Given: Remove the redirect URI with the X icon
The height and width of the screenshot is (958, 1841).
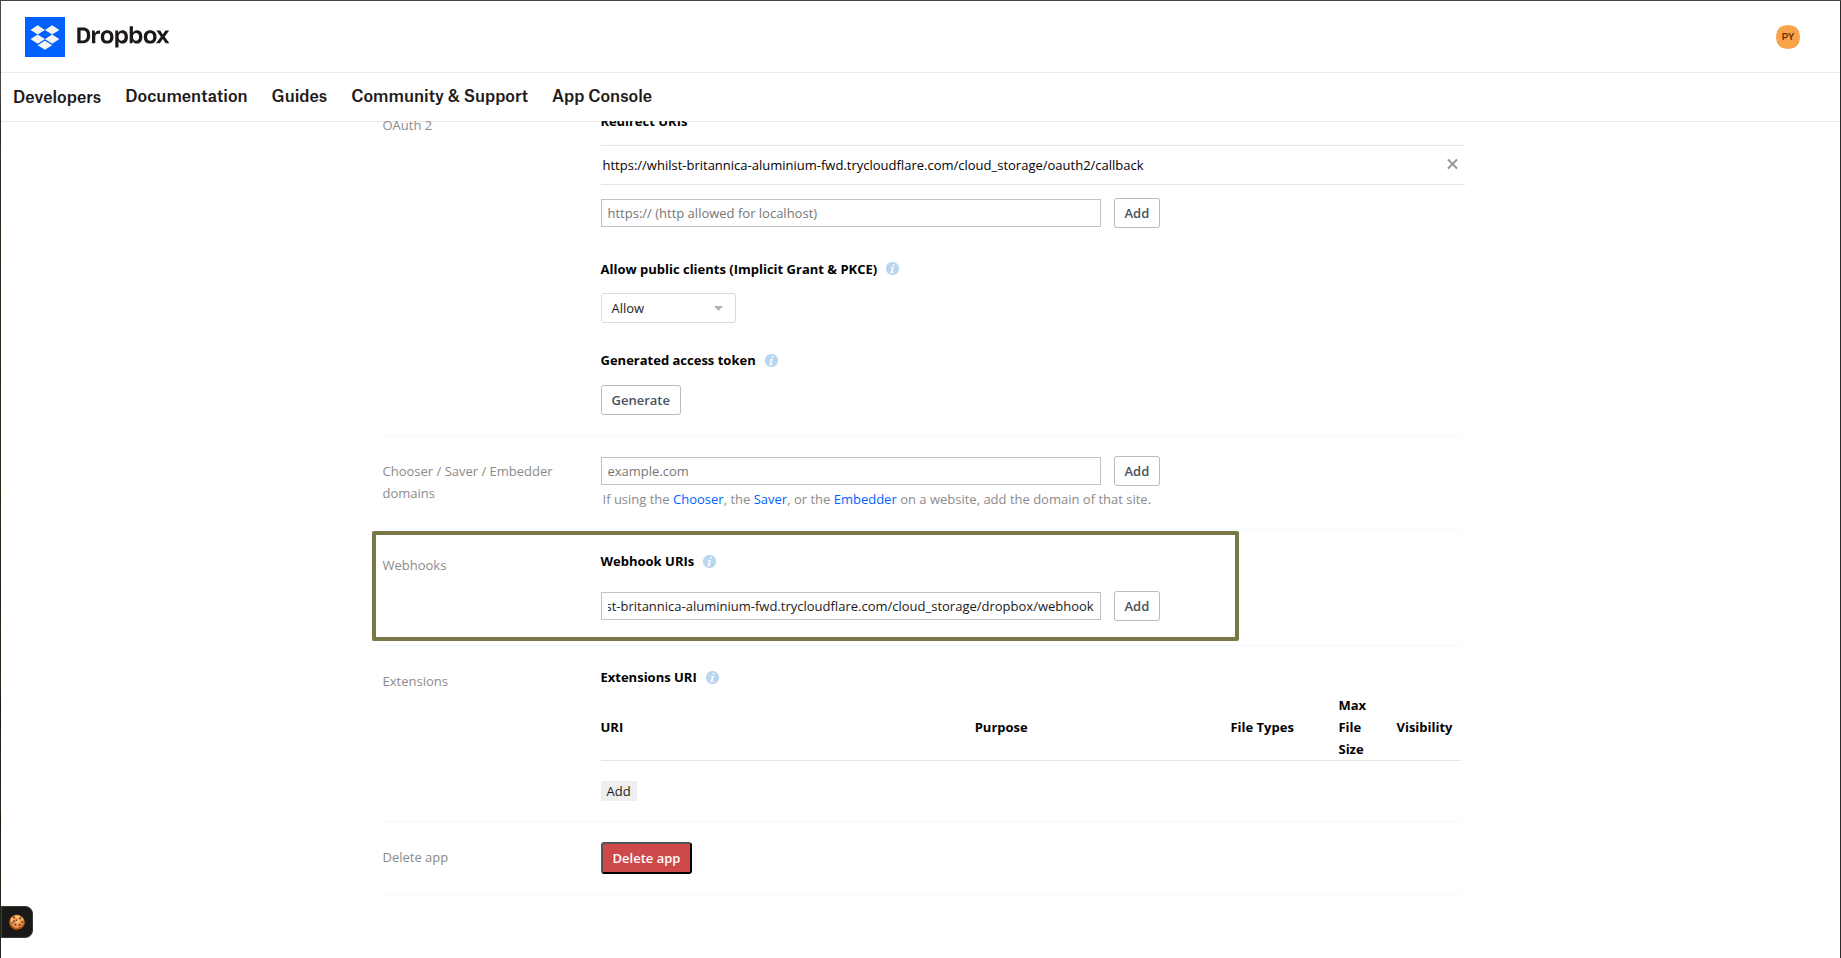Looking at the screenshot, I should (x=1452, y=164).
